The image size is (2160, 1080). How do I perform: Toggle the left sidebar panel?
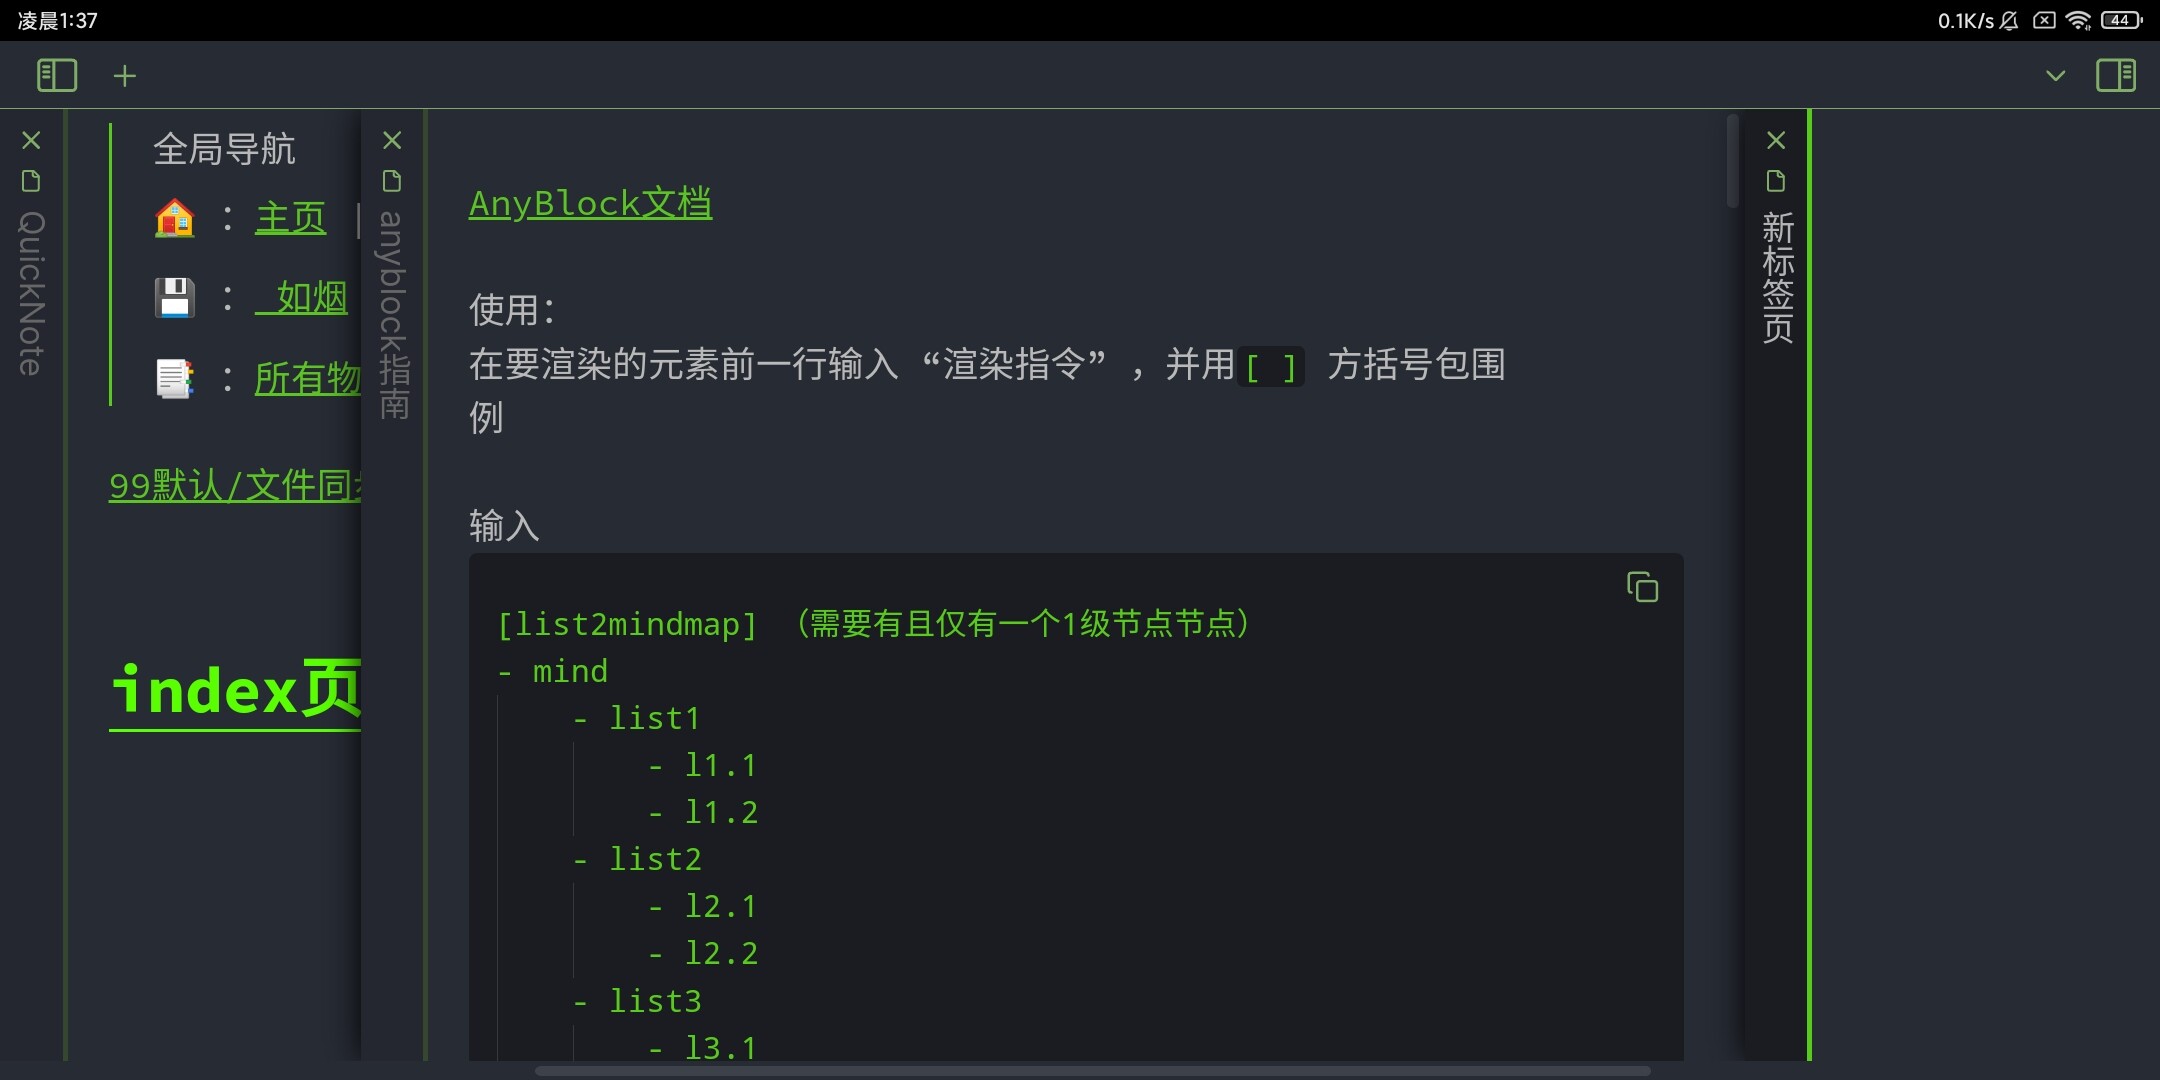tap(56, 76)
